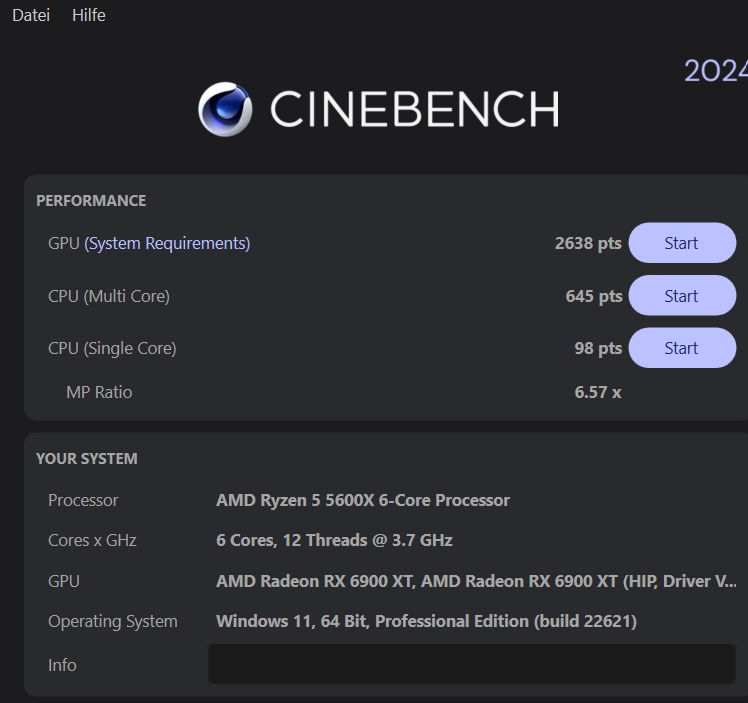Click the Operating System label
Image resolution: width=748 pixels, height=703 pixels.
pyautogui.click(x=113, y=621)
